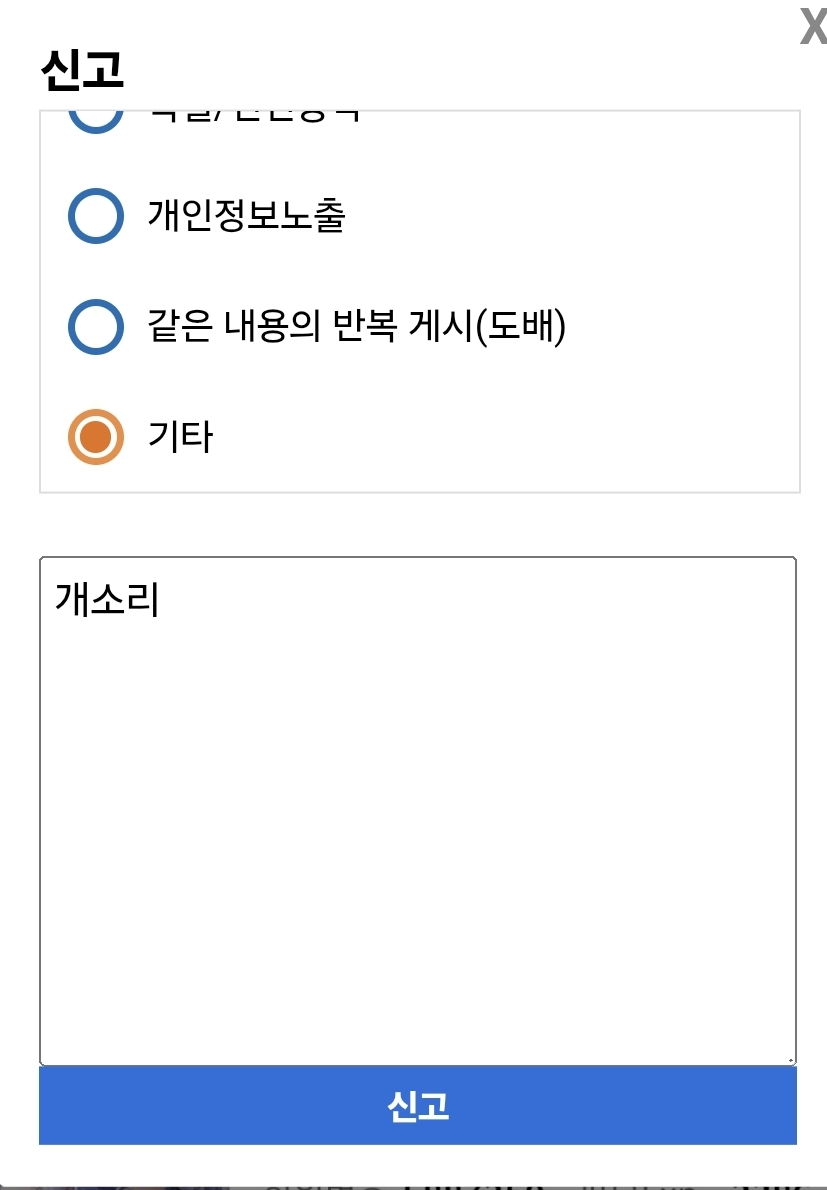Click the 개소리 text in the textbox
Image resolution: width=827 pixels, height=1190 pixels.
[107, 600]
